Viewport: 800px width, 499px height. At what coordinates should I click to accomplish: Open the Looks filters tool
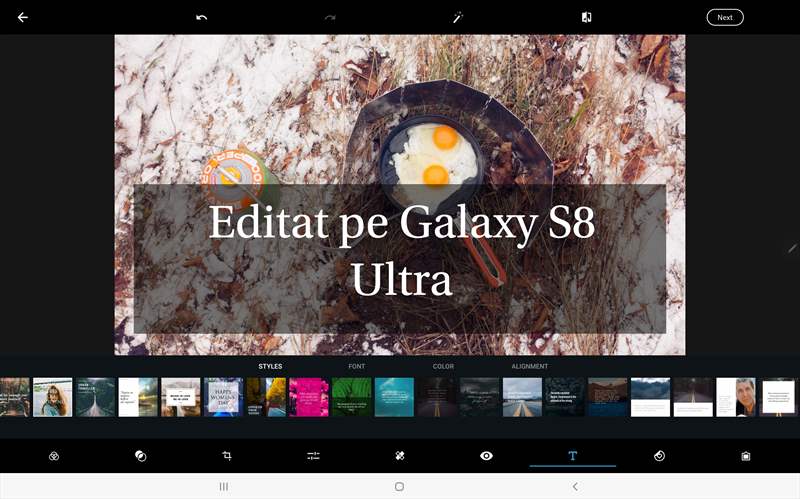click(x=54, y=456)
